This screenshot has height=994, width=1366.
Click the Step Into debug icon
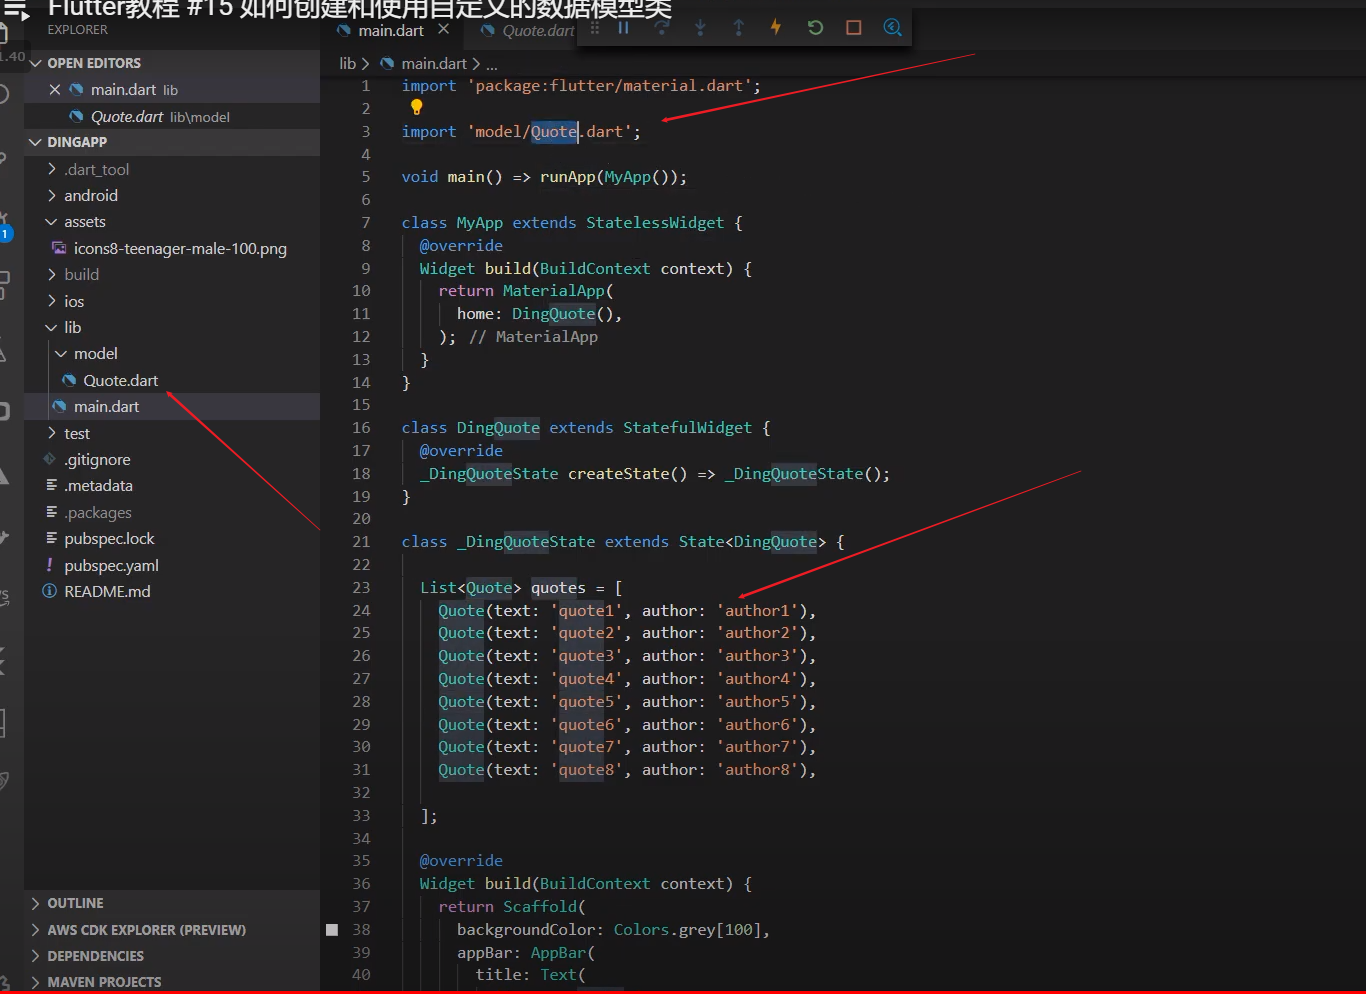point(700,28)
